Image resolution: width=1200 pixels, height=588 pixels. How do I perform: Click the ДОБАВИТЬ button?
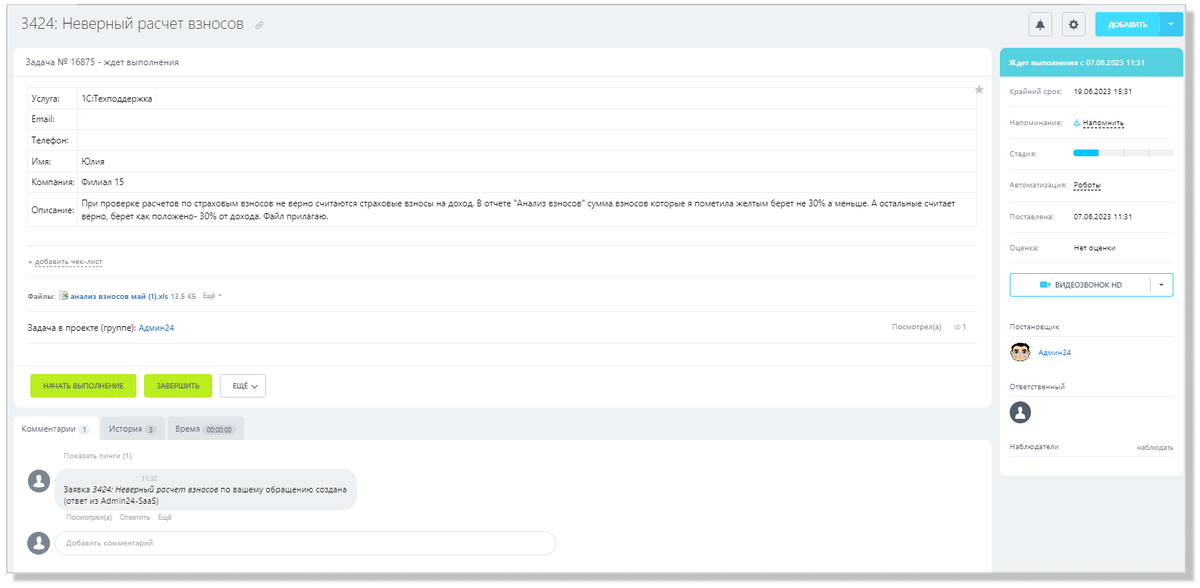point(1128,24)
